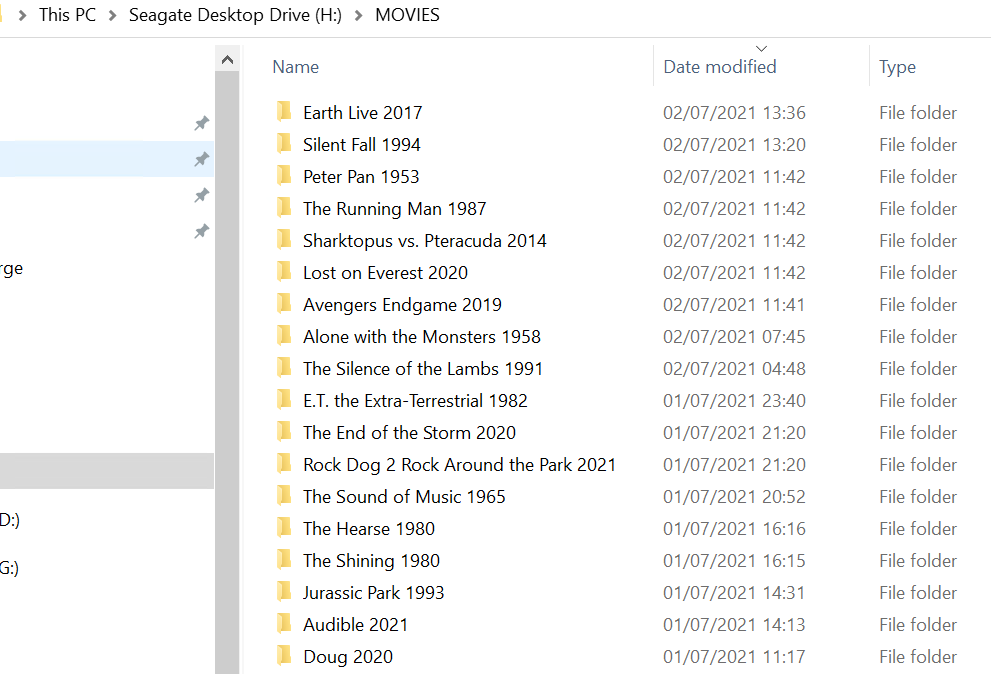
Task: Click the folder icon beside The Hearse 1980
Action: 284,527
